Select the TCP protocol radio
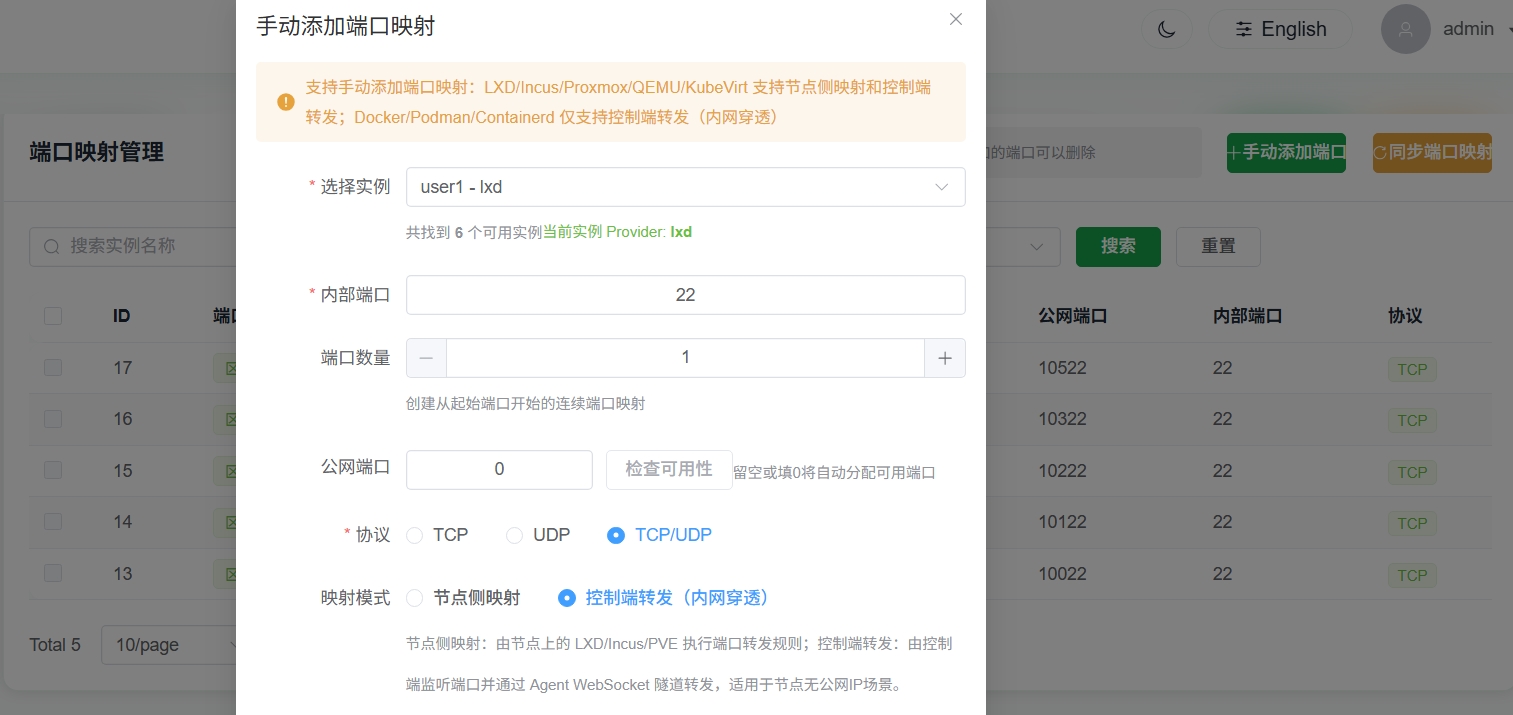This screenshot has height=715, width=1513. pyautogui.click(x=437, y=535)
